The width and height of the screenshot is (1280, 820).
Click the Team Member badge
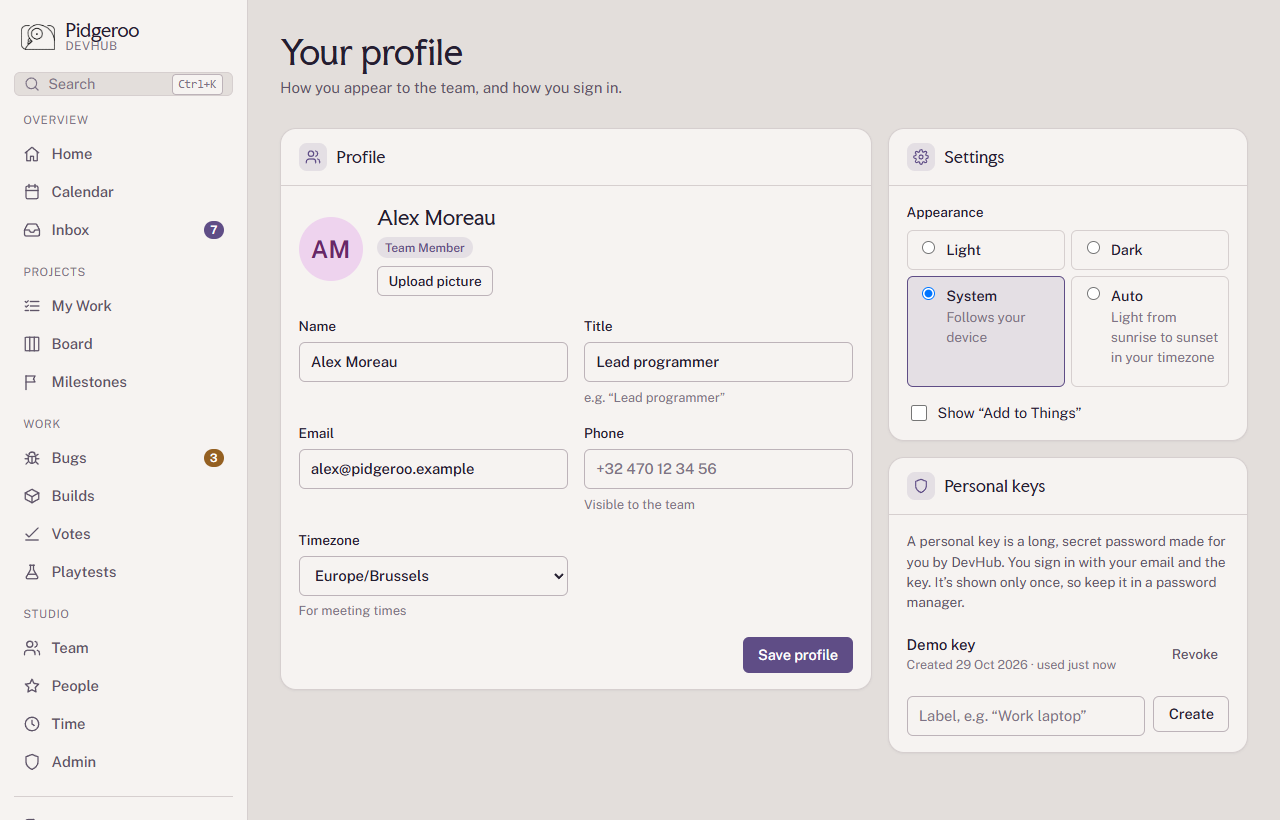425,248
